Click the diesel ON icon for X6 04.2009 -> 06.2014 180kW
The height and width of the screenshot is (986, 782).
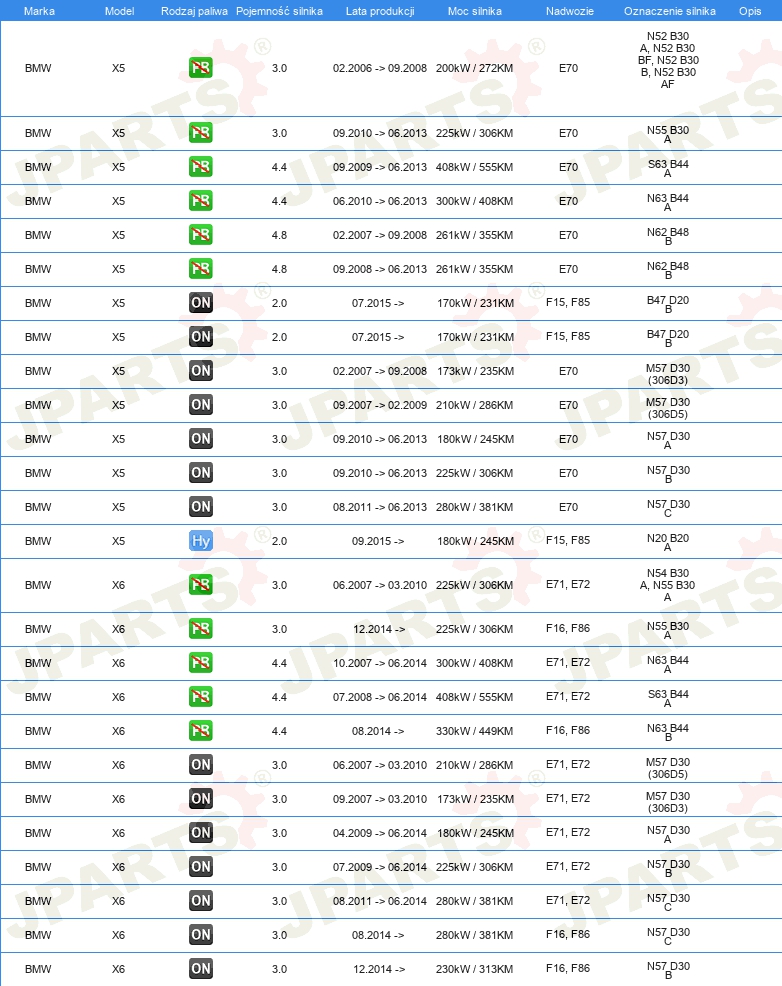coord(201,832)
